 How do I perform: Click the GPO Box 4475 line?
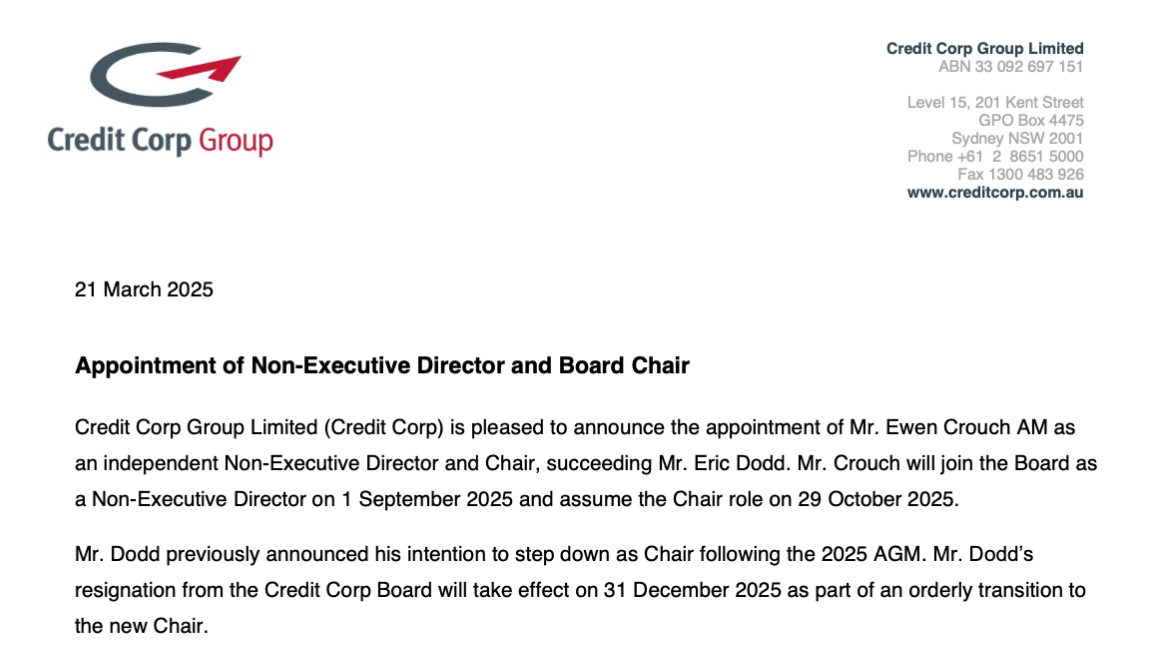1031,120
